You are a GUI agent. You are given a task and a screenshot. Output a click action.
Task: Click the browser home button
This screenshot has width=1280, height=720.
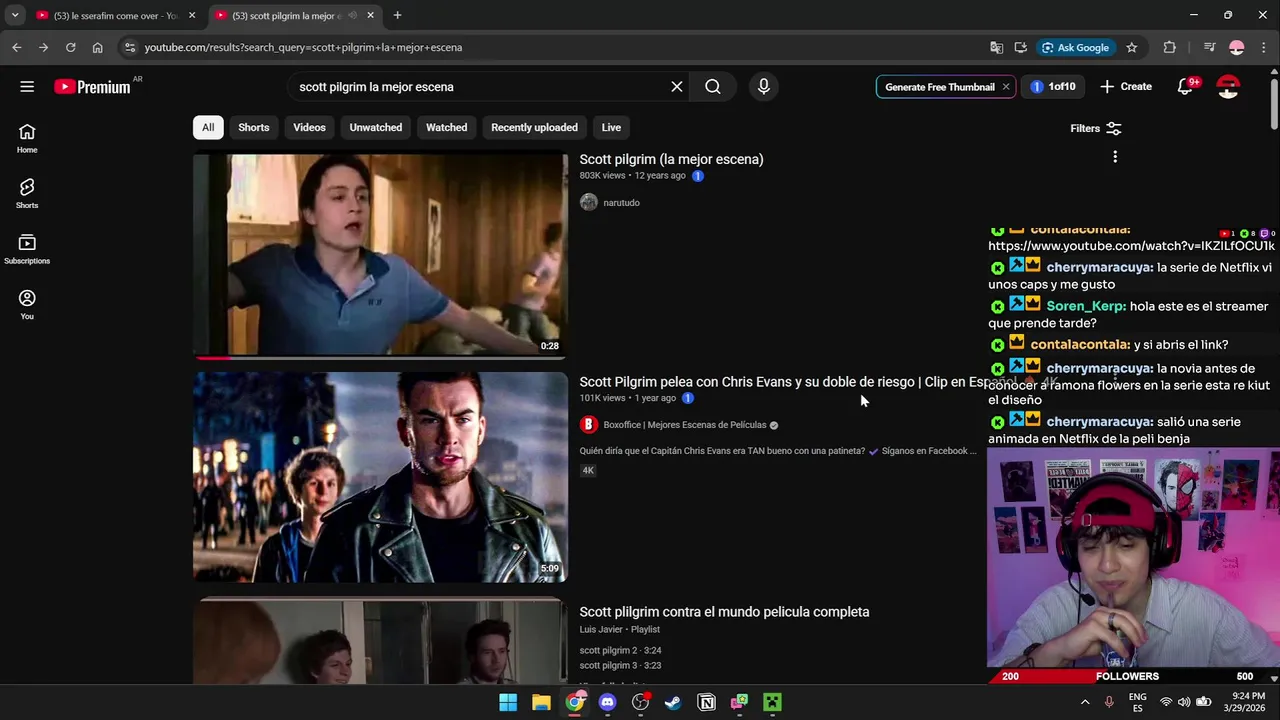(97, 47)
